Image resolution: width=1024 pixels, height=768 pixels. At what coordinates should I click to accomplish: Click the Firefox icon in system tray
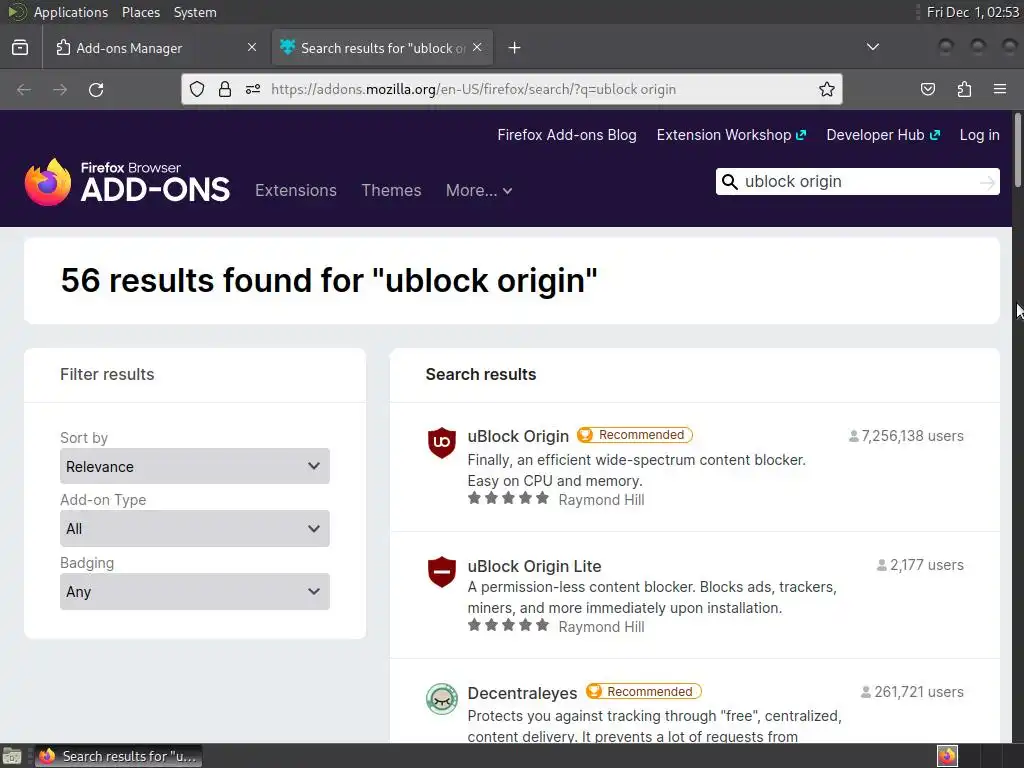(947, 756)
